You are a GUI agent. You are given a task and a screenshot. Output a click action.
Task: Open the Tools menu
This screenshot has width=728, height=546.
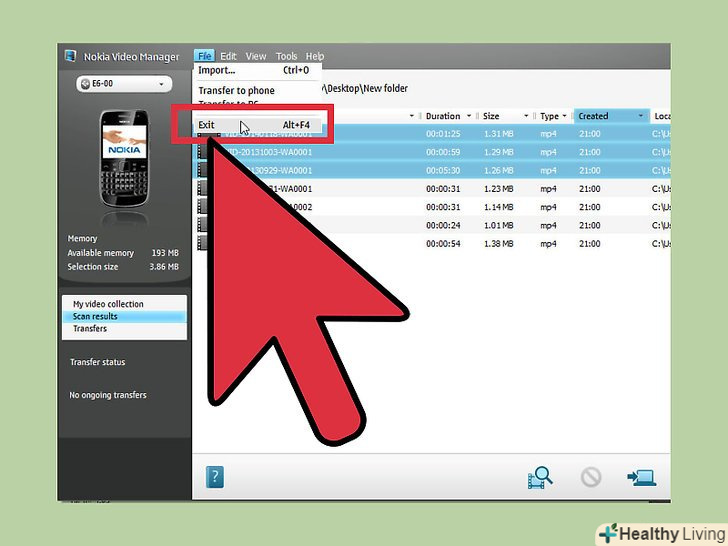[x=286, y=56]
